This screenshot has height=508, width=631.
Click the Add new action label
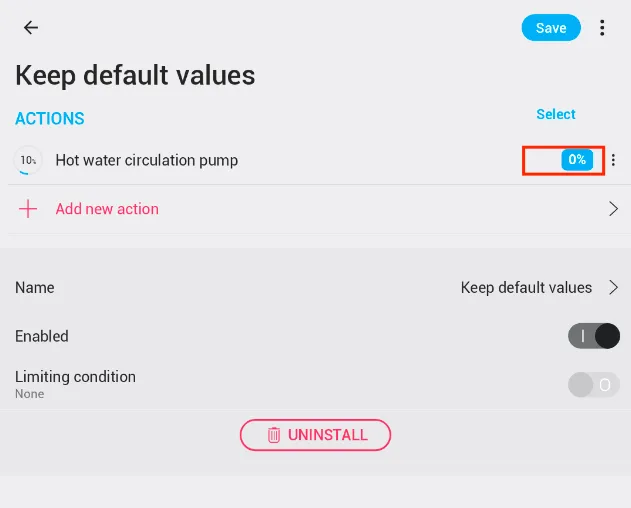click(107, 209)
